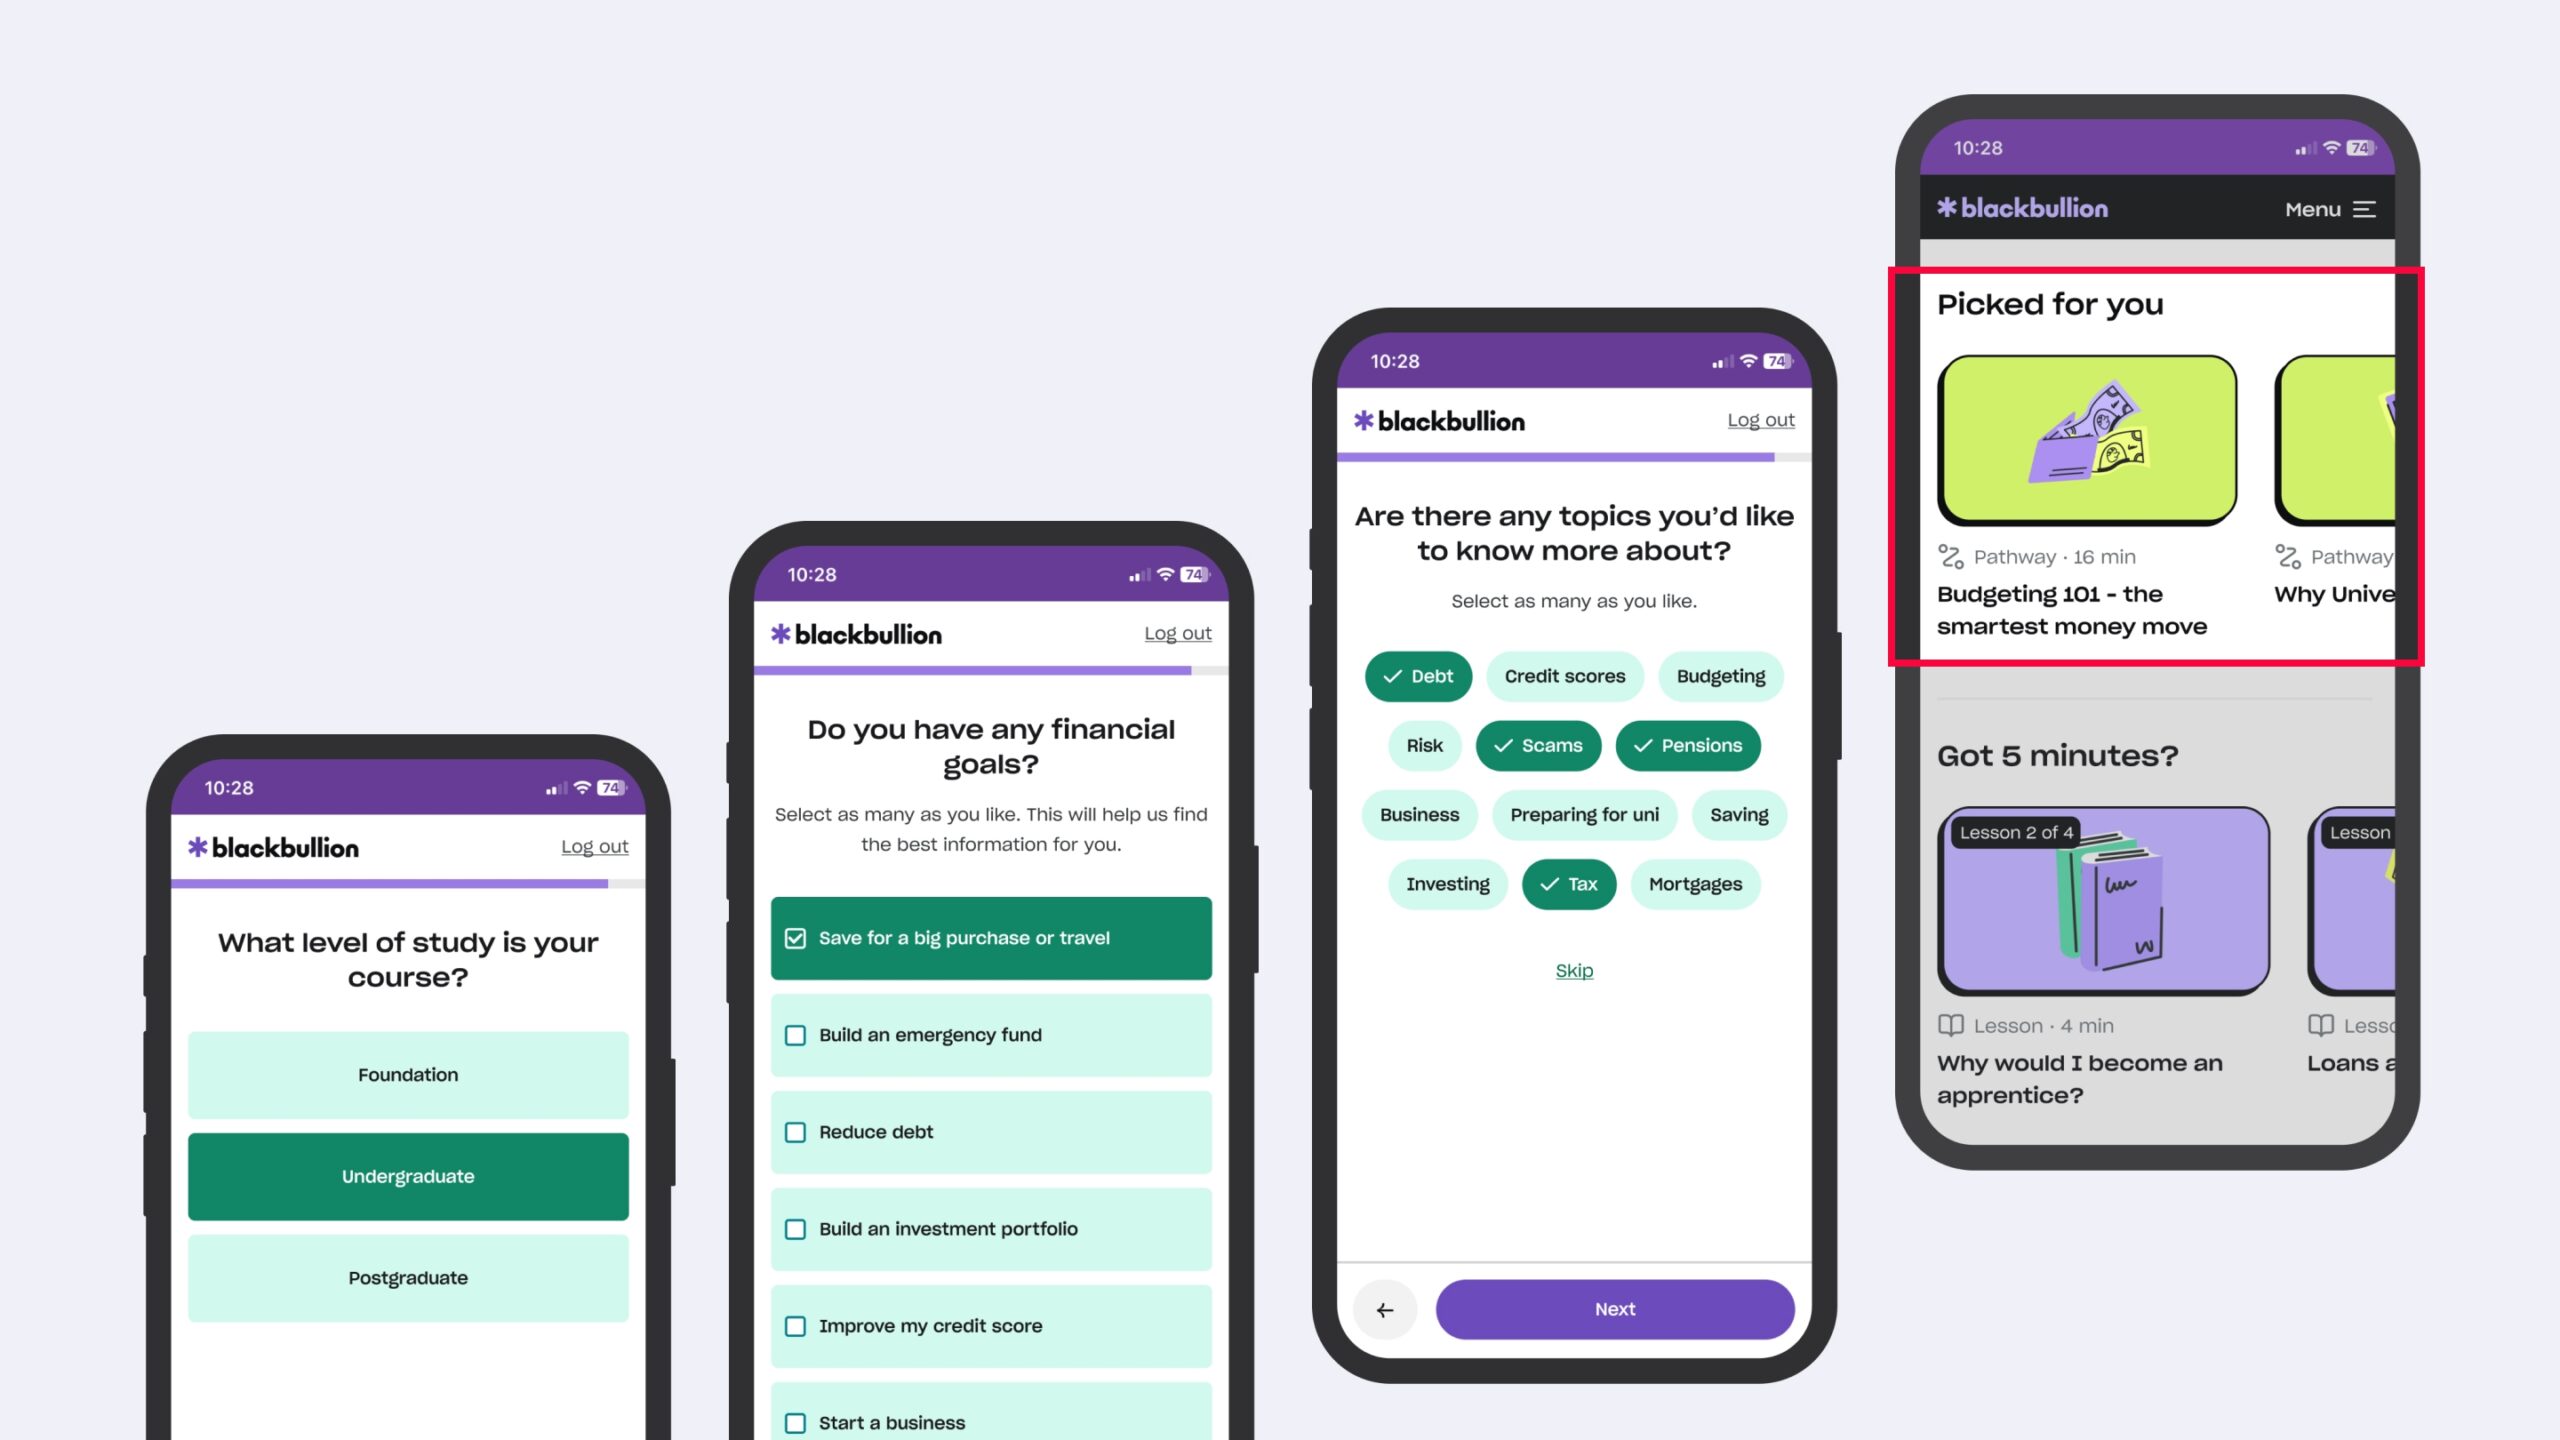Toggle Save for a big purchase checkbox
Screen dimensions: 2560x1440
[795, 937]
